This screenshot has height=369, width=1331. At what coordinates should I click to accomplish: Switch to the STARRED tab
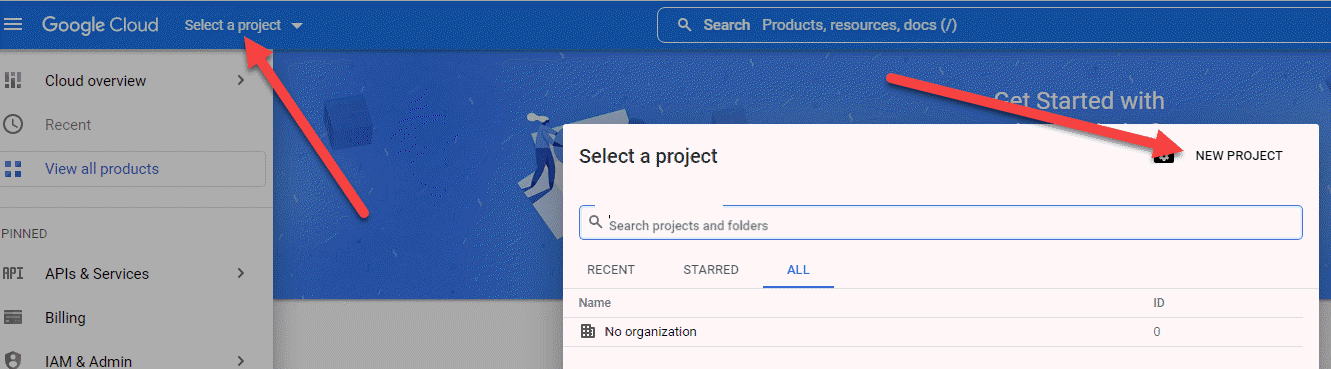coord(711,270)
